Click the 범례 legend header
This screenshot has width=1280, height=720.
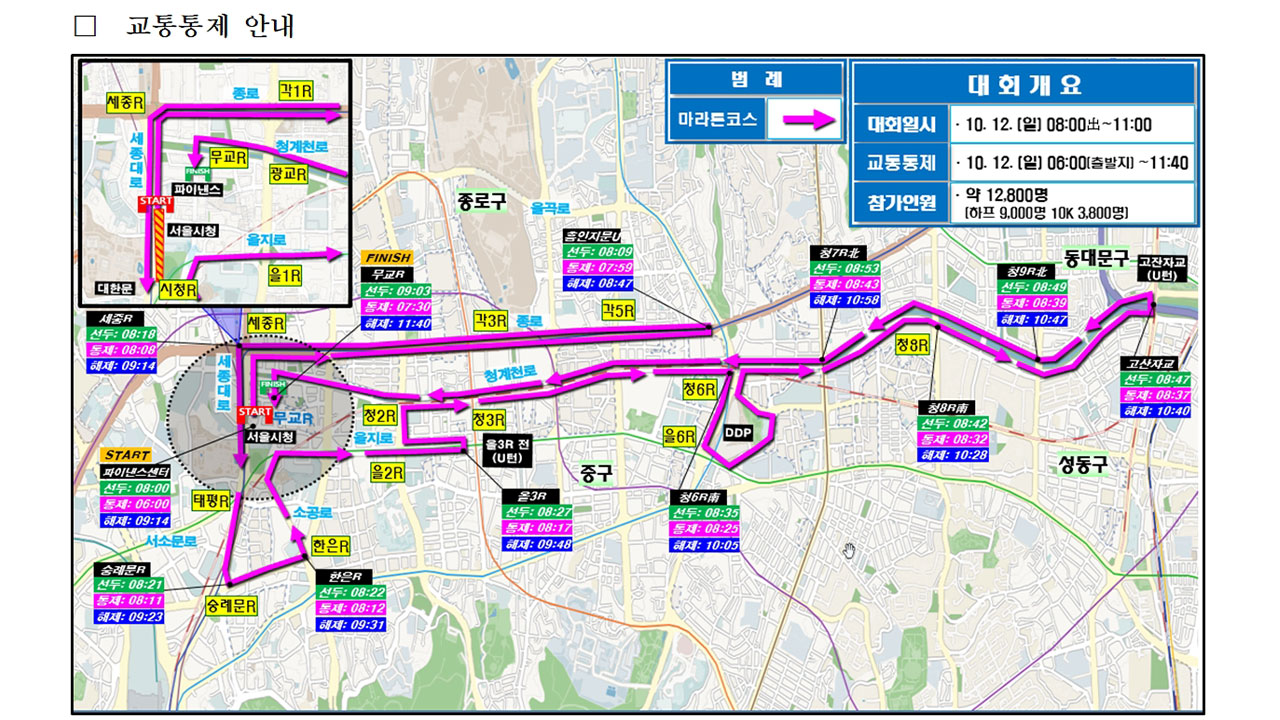coord(756,80)
